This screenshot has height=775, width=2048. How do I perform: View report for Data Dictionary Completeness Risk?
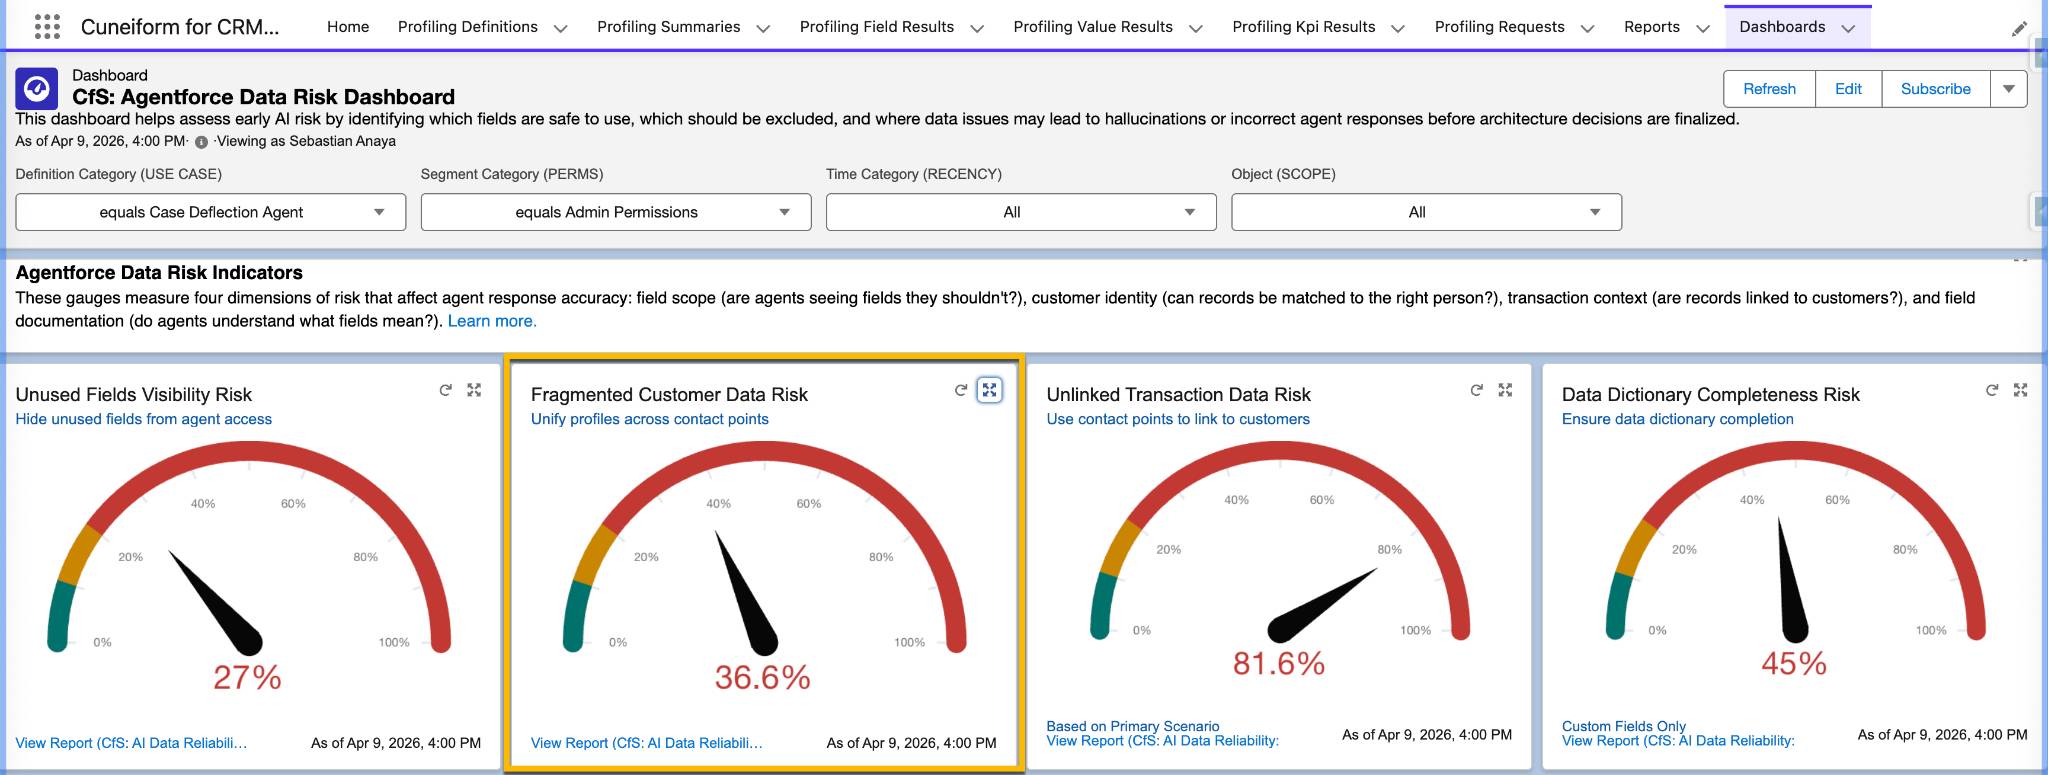point(1678,741)
